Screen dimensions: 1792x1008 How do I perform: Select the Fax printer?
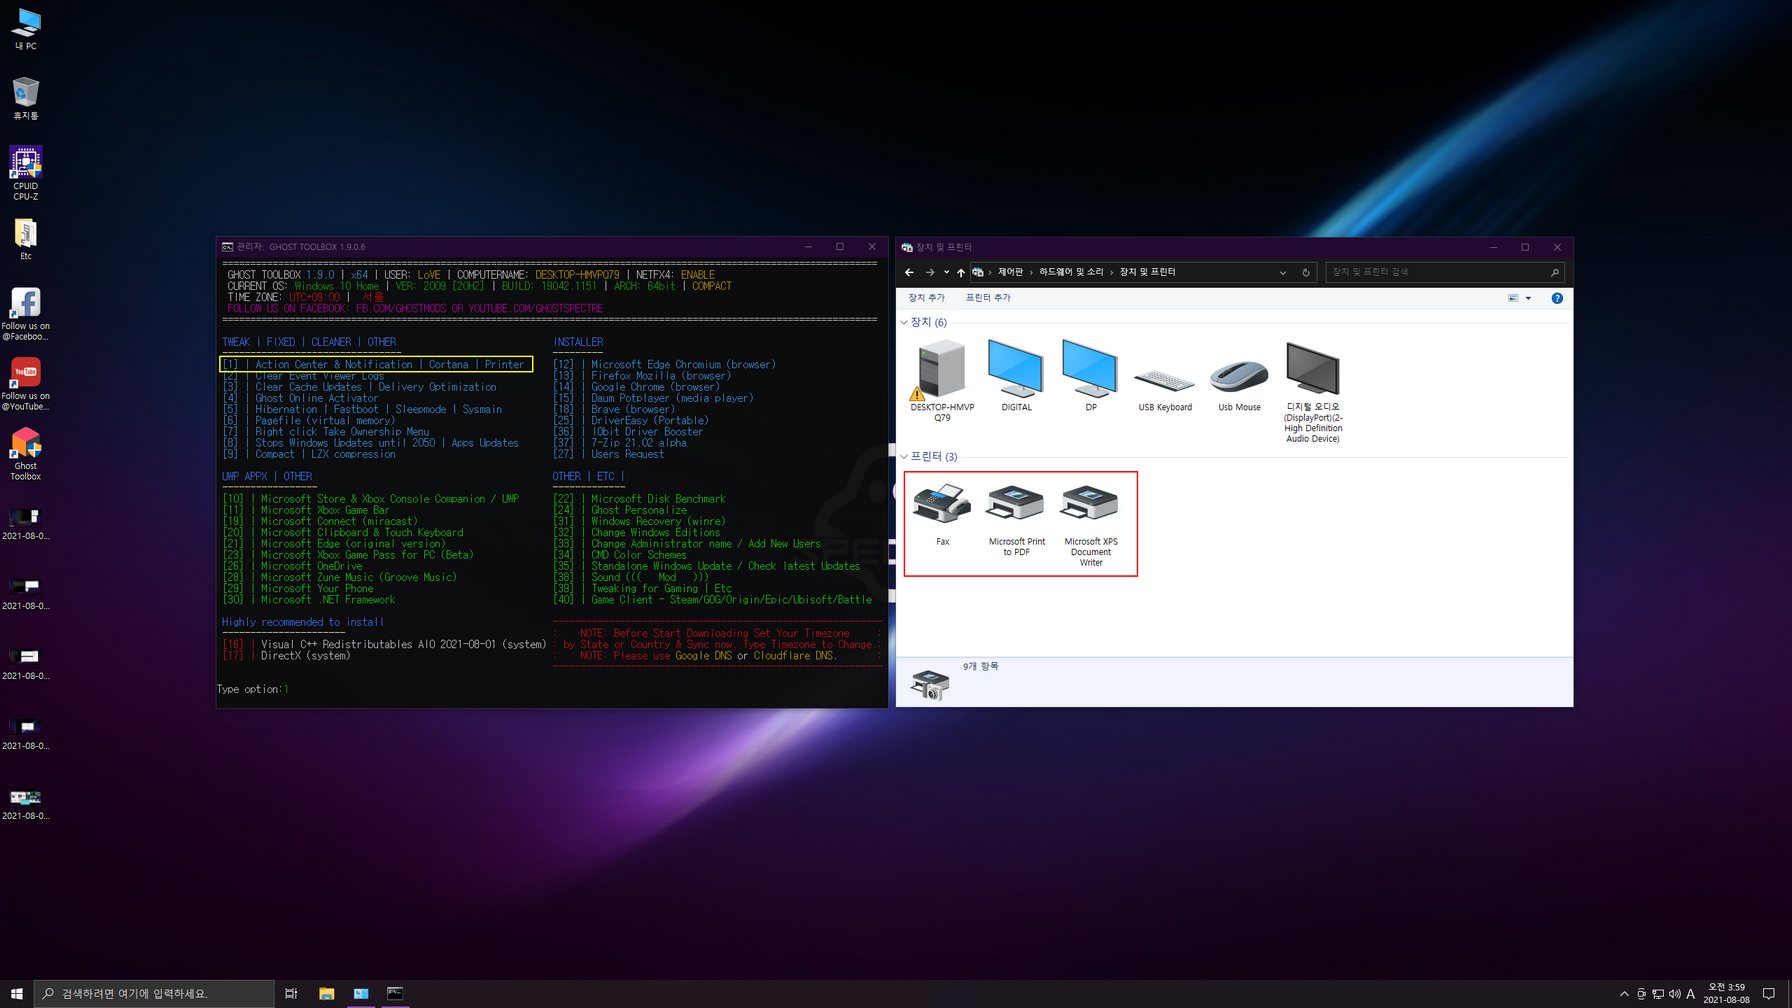[942, 515]
